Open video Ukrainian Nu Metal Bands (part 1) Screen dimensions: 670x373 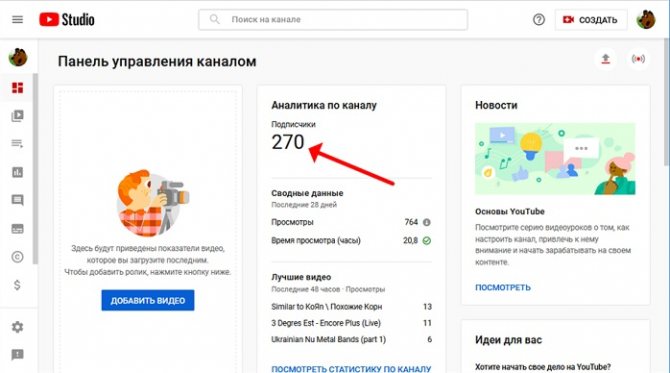(329, 339)
